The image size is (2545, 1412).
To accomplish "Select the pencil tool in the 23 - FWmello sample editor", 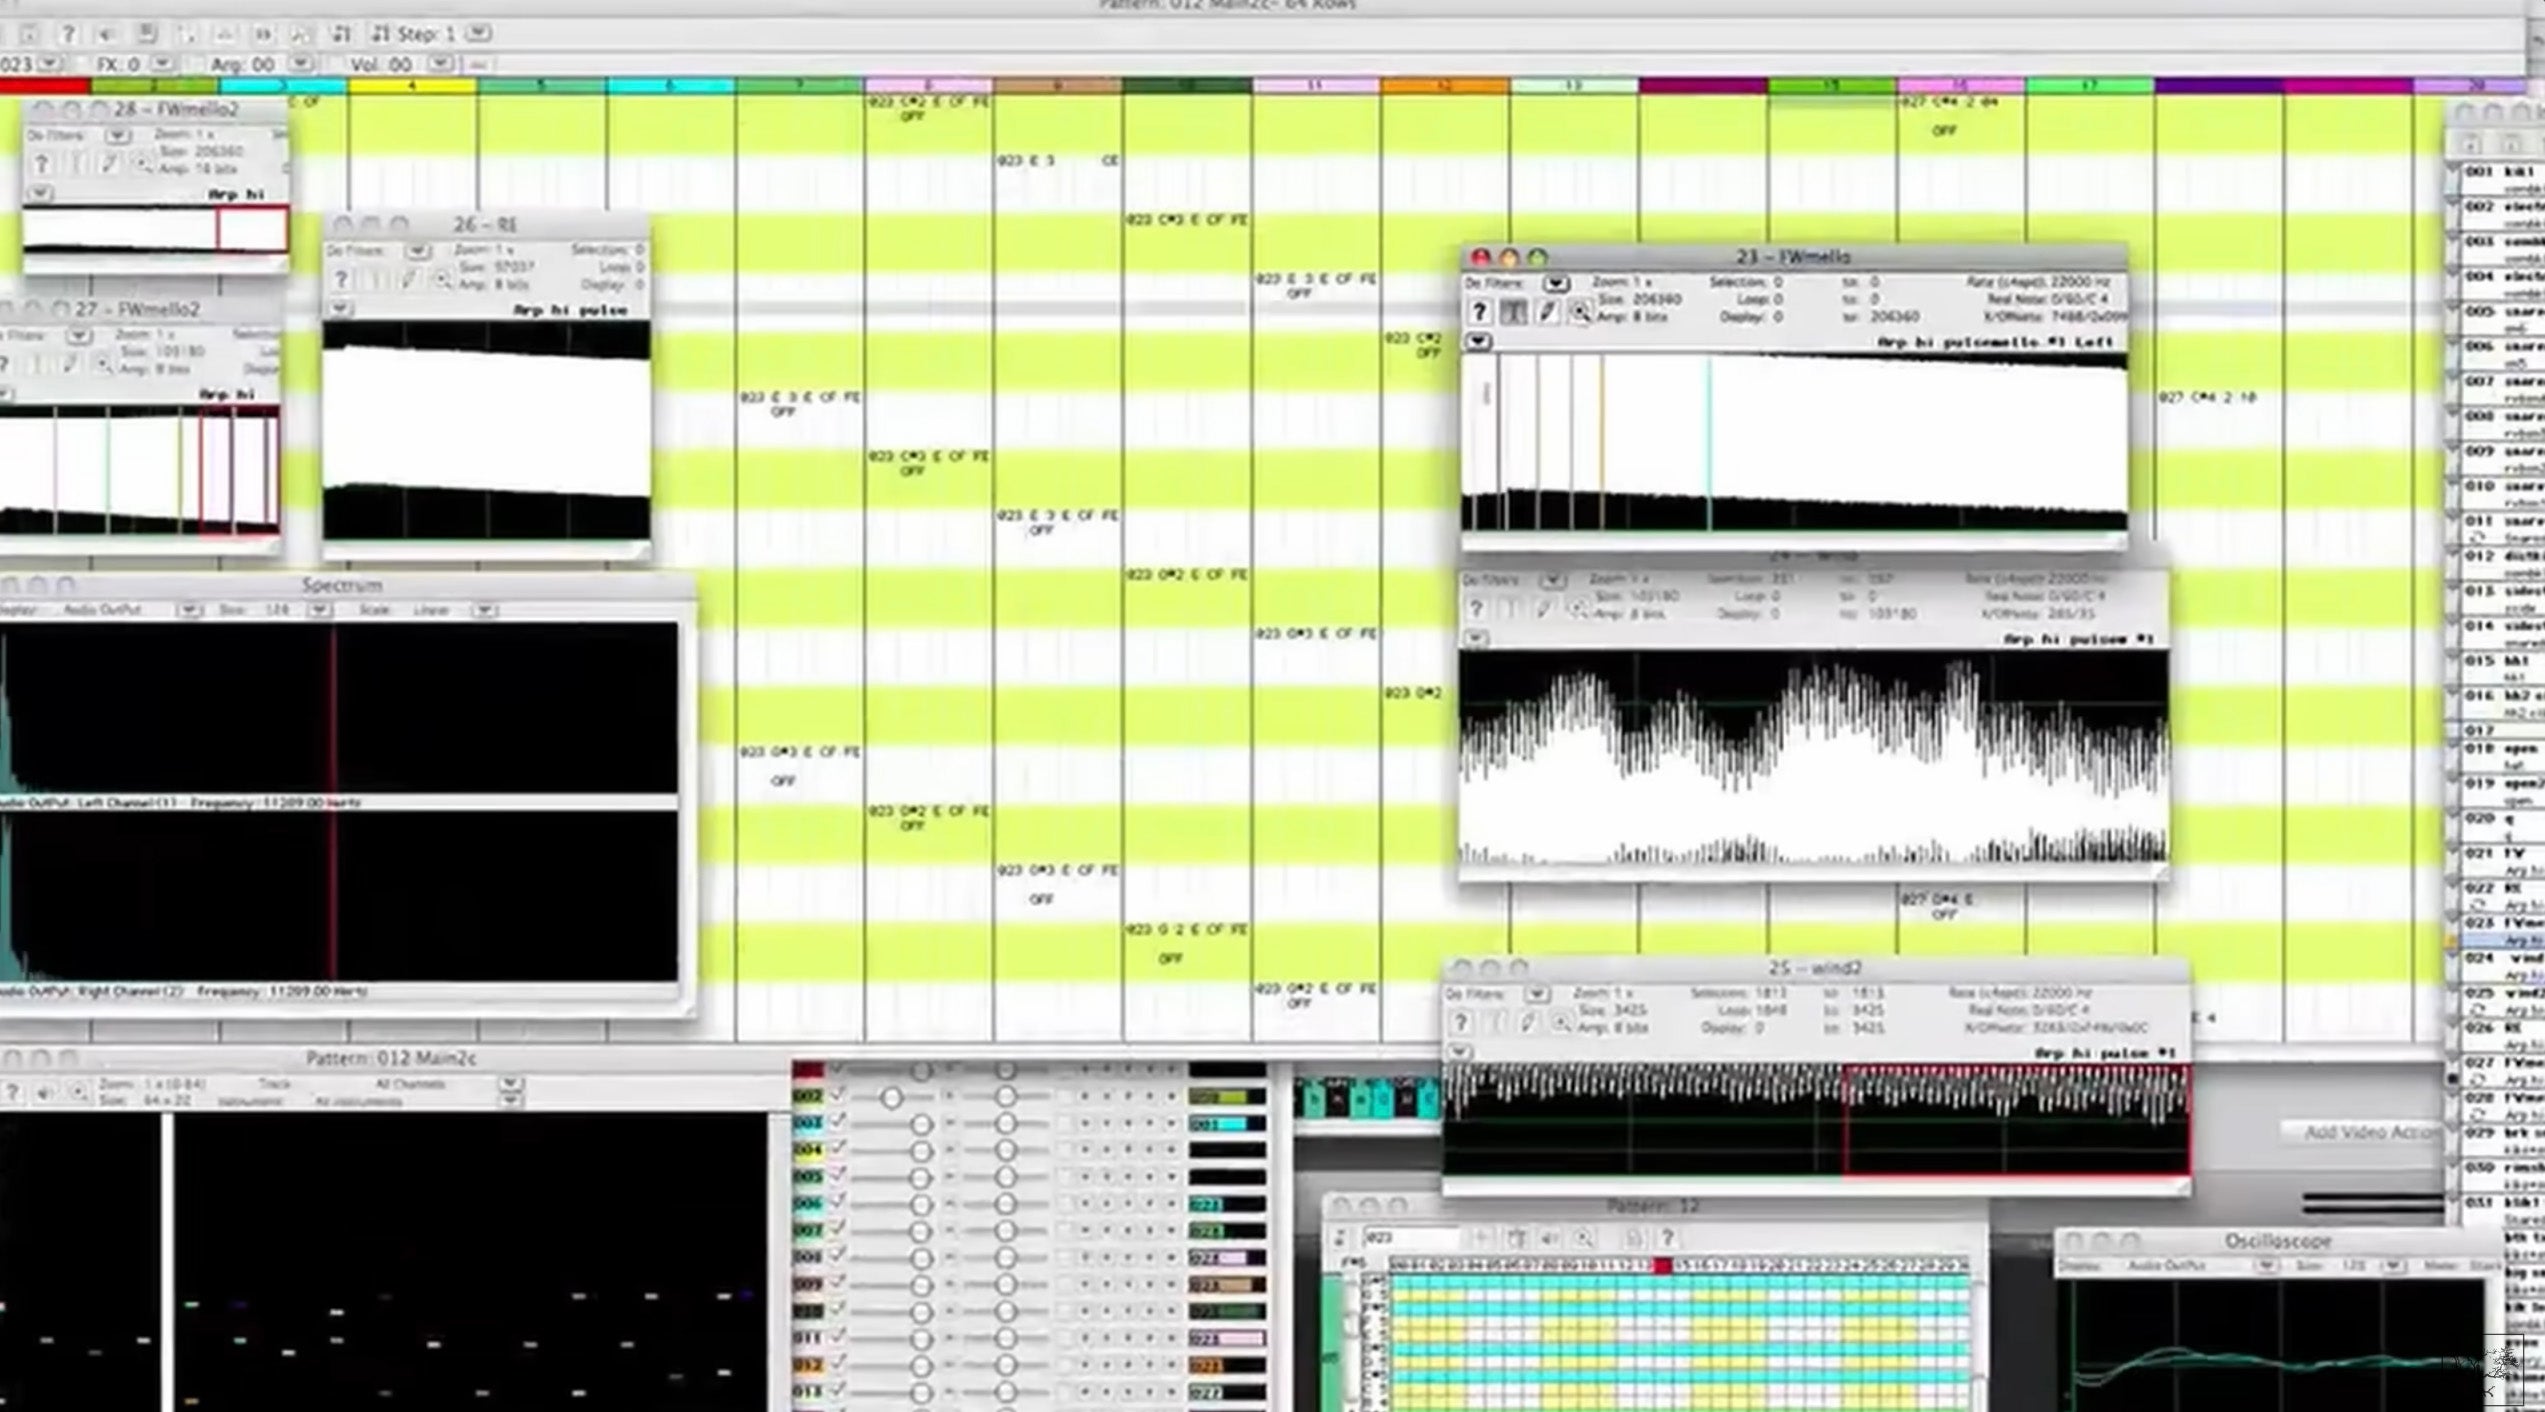I will pos(1546,312).
